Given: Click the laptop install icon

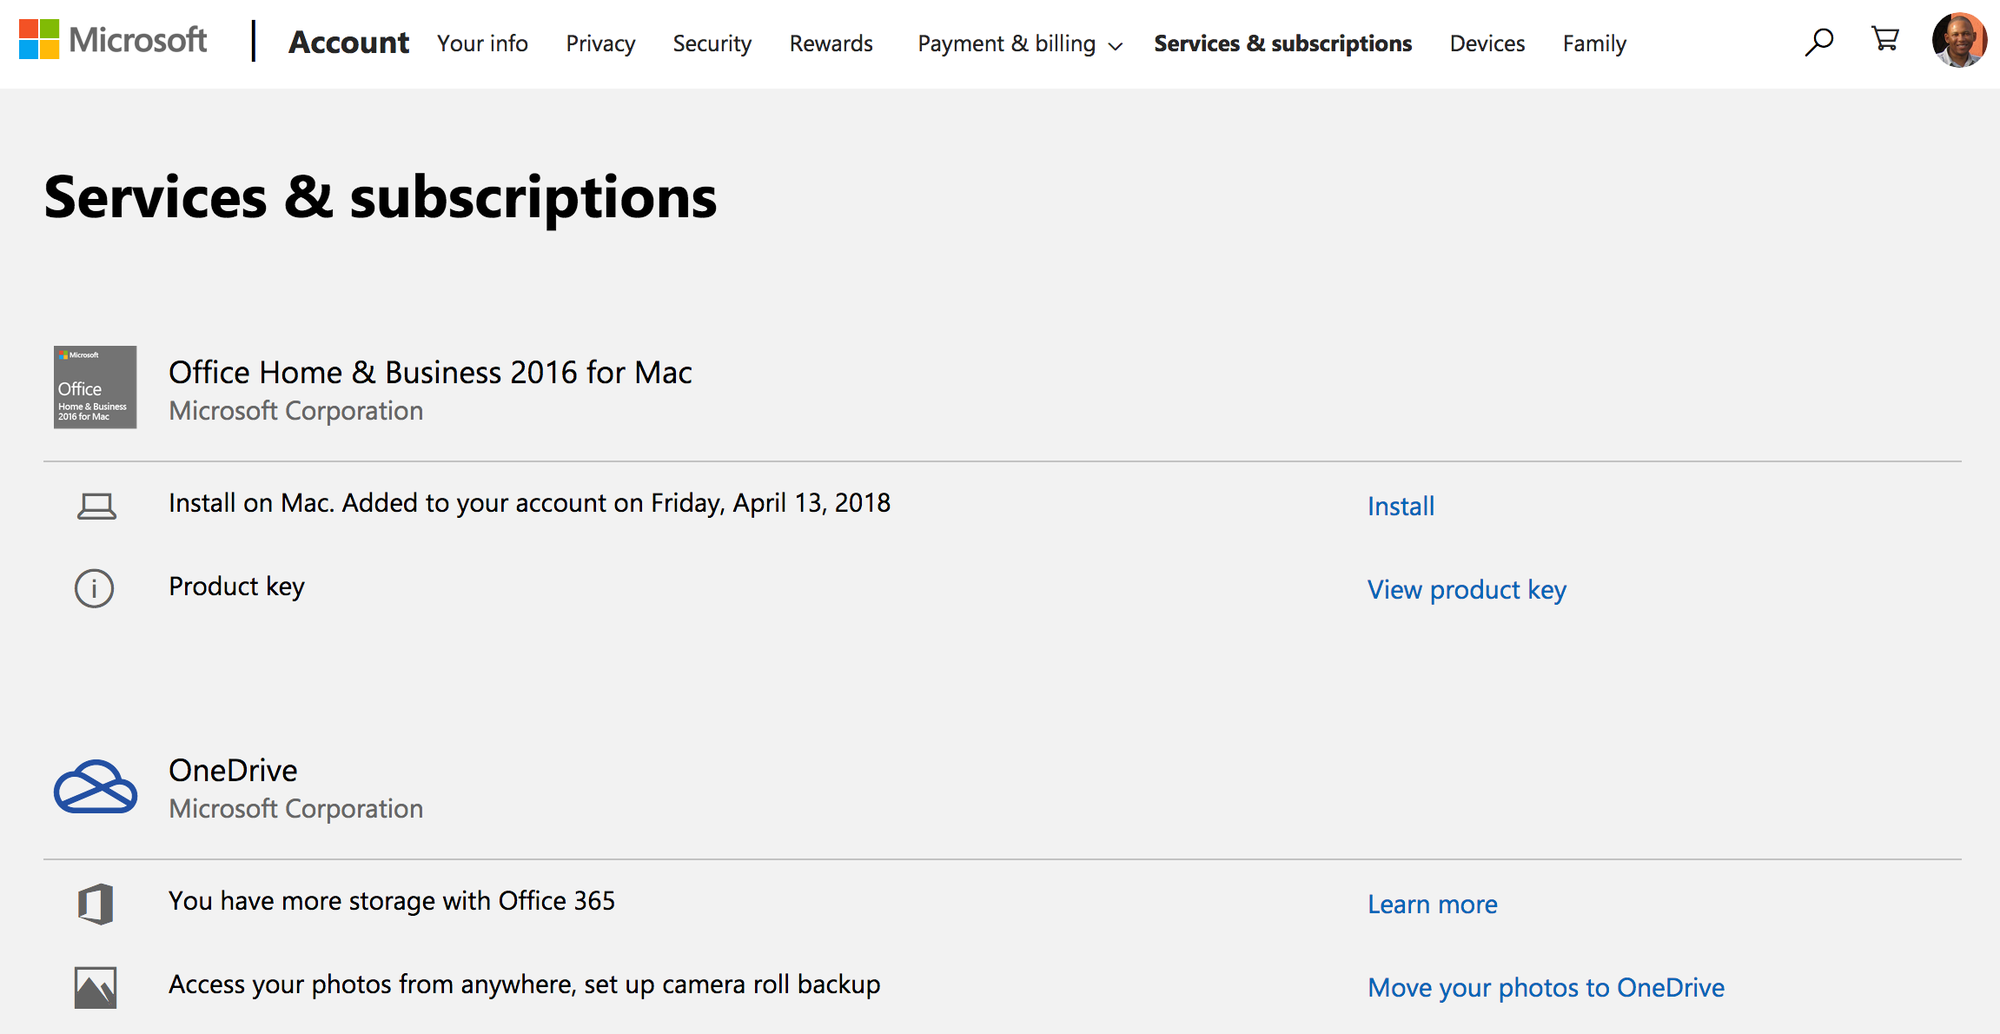Looking at the screenshot, I should (x=96, y=507).
